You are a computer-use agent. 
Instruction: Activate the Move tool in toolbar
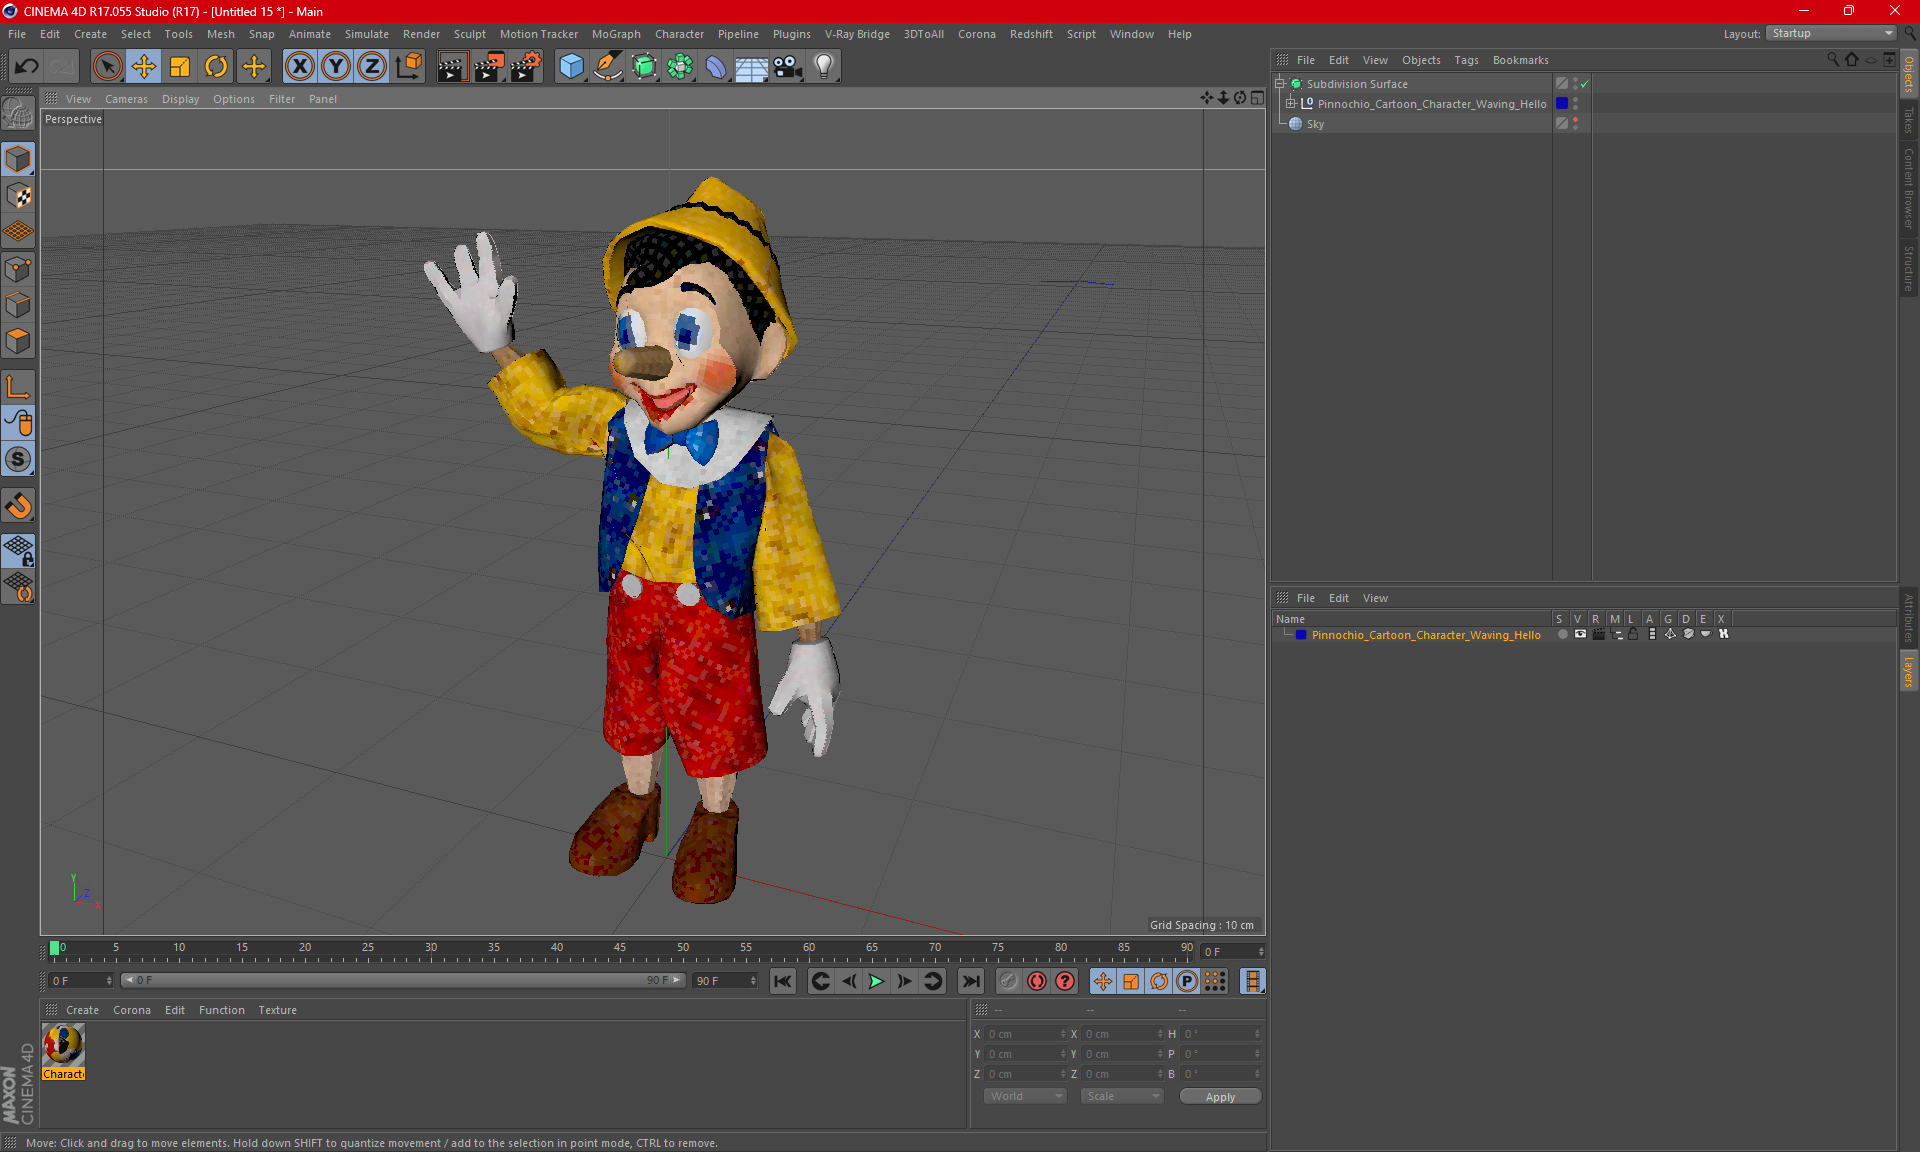pos(144,67)
